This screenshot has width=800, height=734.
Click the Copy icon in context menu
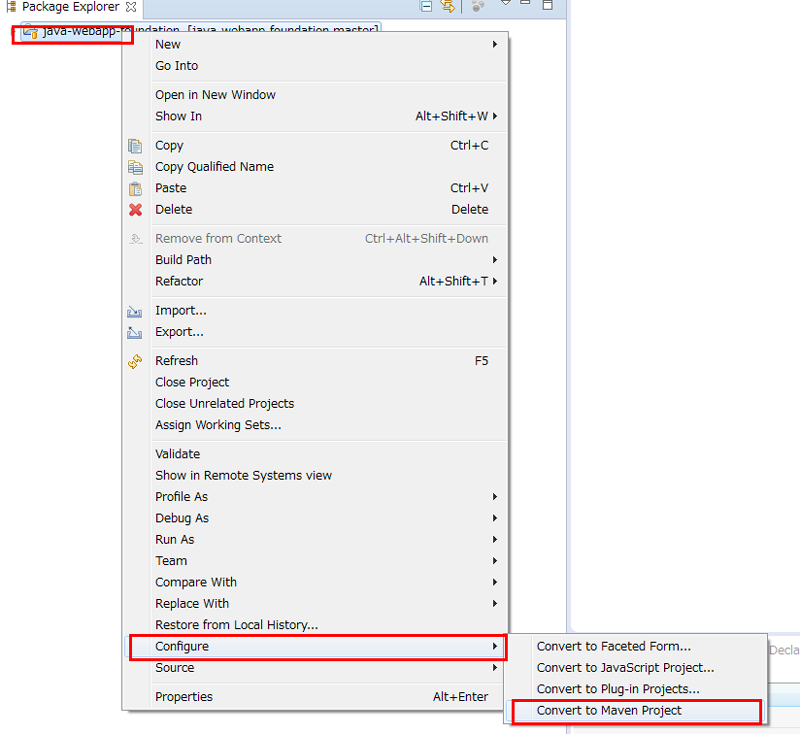tap(135, 146)
